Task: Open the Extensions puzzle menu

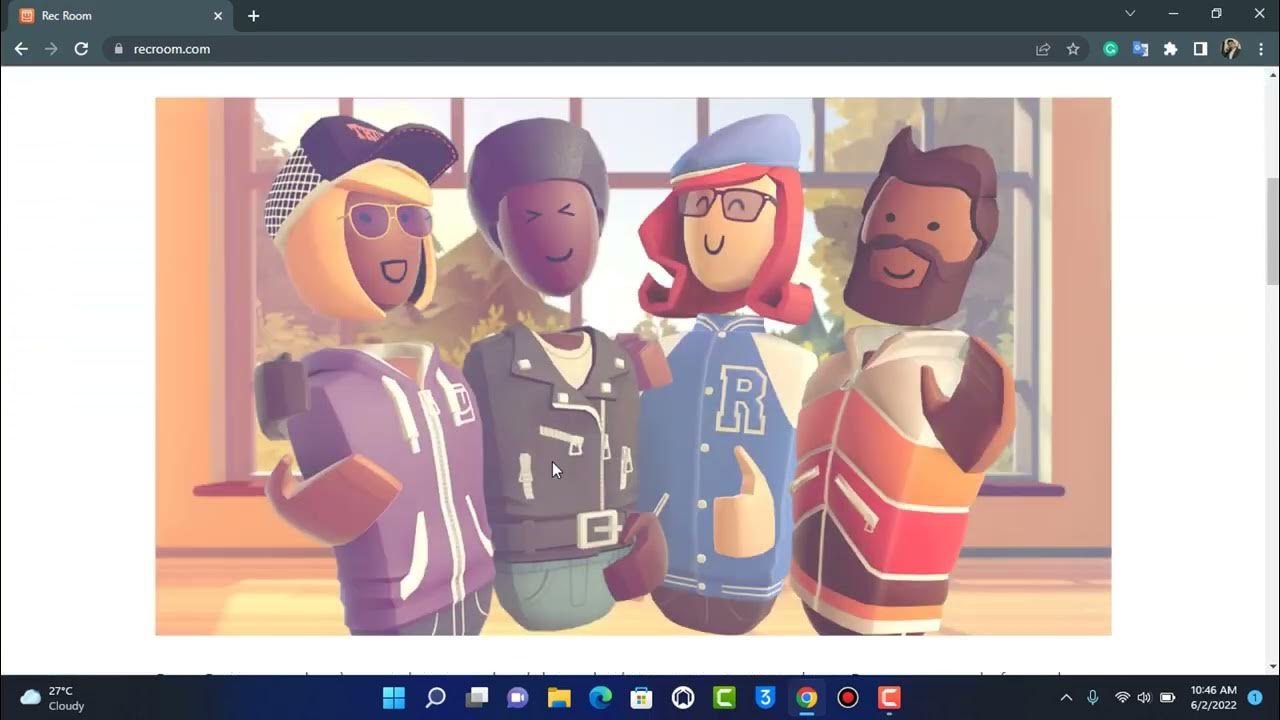Action: point(1170,49)
